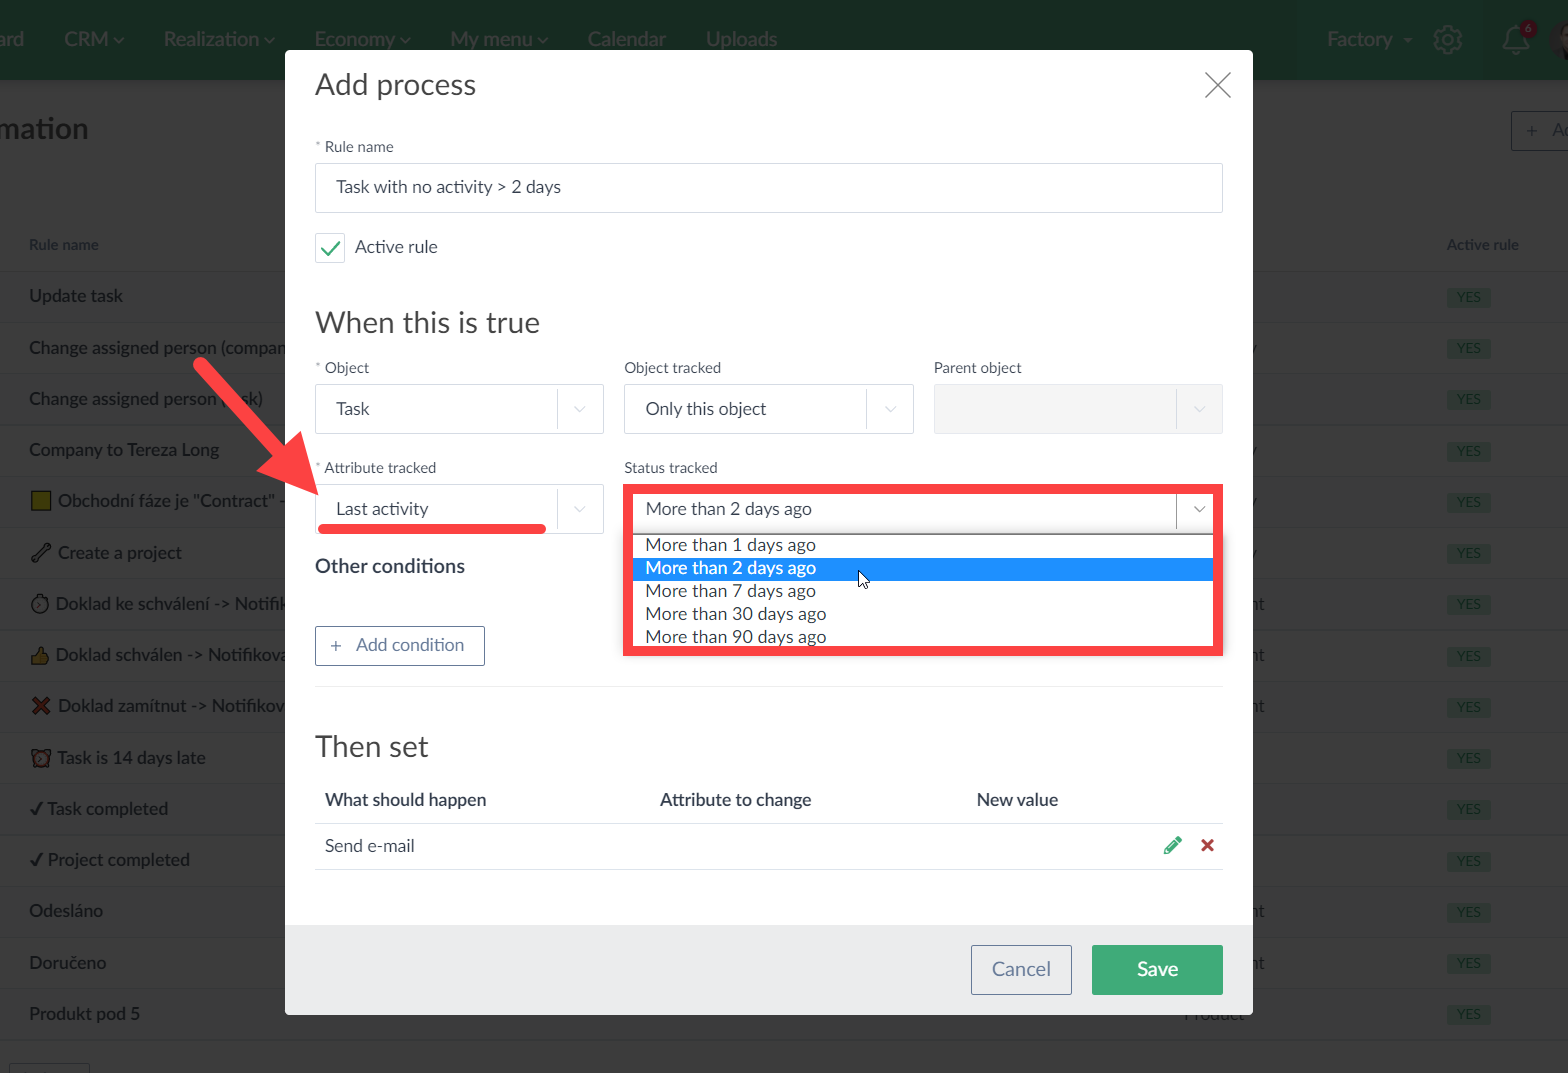The width and height of the screenshot is (1568, 1073).
Task: Click the Cancel button
Action: (x=1021, y=970)
